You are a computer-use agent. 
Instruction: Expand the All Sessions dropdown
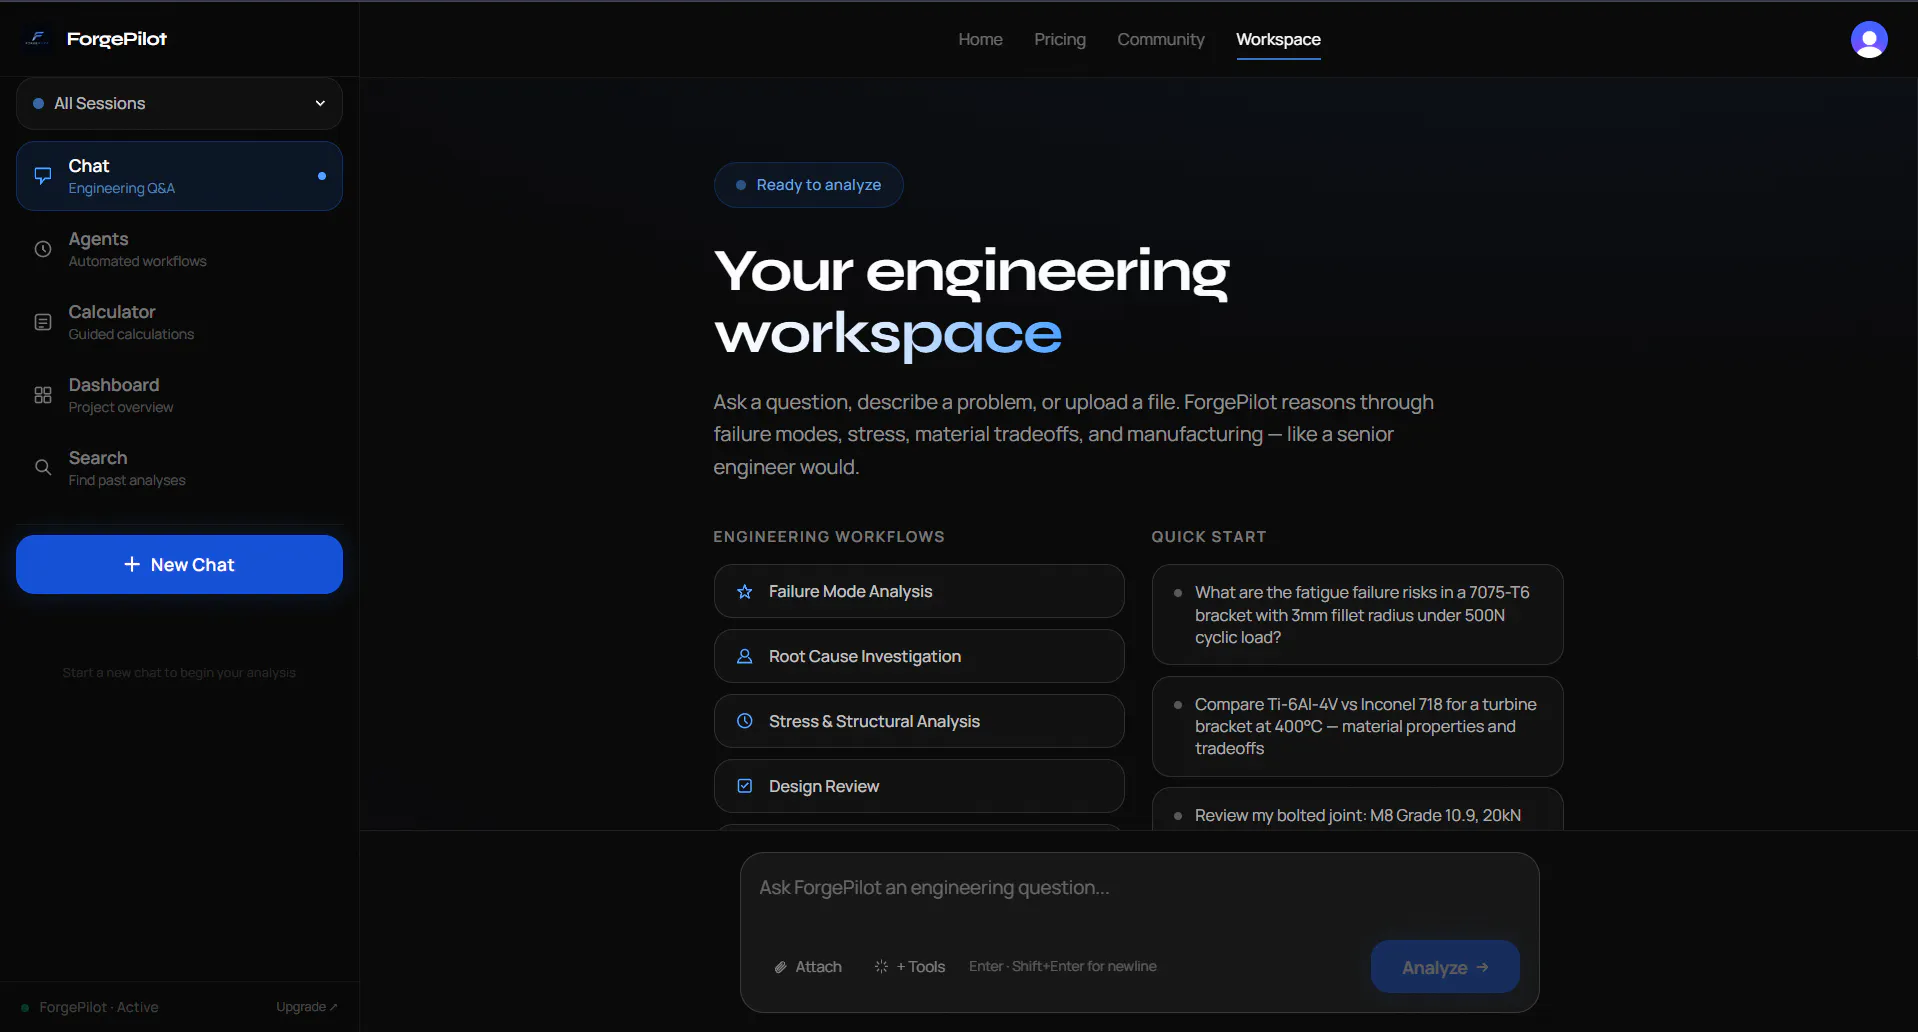coord(179,103)
